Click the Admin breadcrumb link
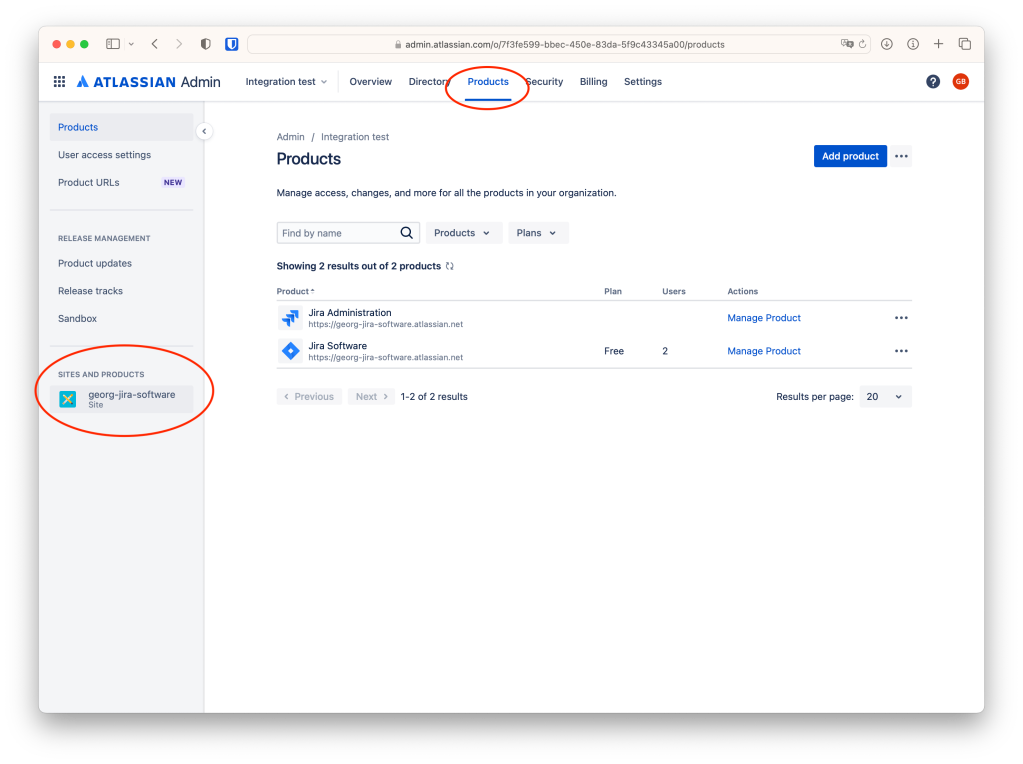Screen dimensions: 1023x764 point(290,137)
